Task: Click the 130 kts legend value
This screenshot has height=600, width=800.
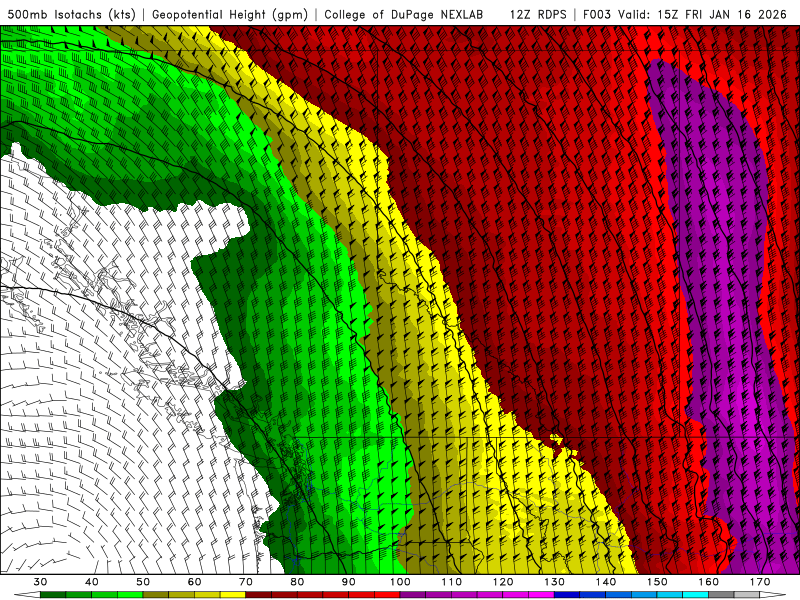Action: (554, 582)
